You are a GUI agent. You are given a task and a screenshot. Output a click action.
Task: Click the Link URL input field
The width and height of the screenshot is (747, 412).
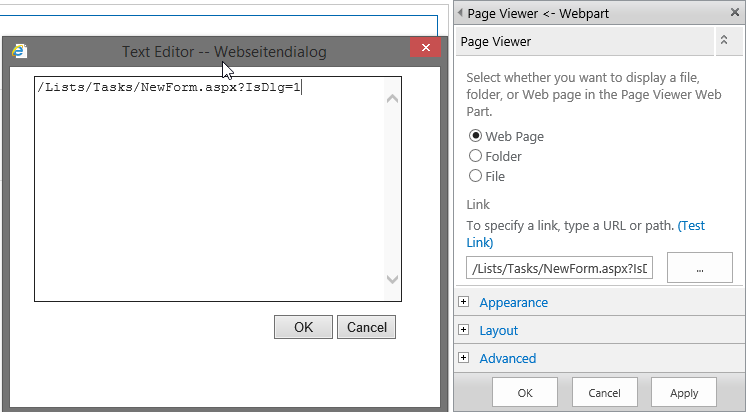coord(559,268)
